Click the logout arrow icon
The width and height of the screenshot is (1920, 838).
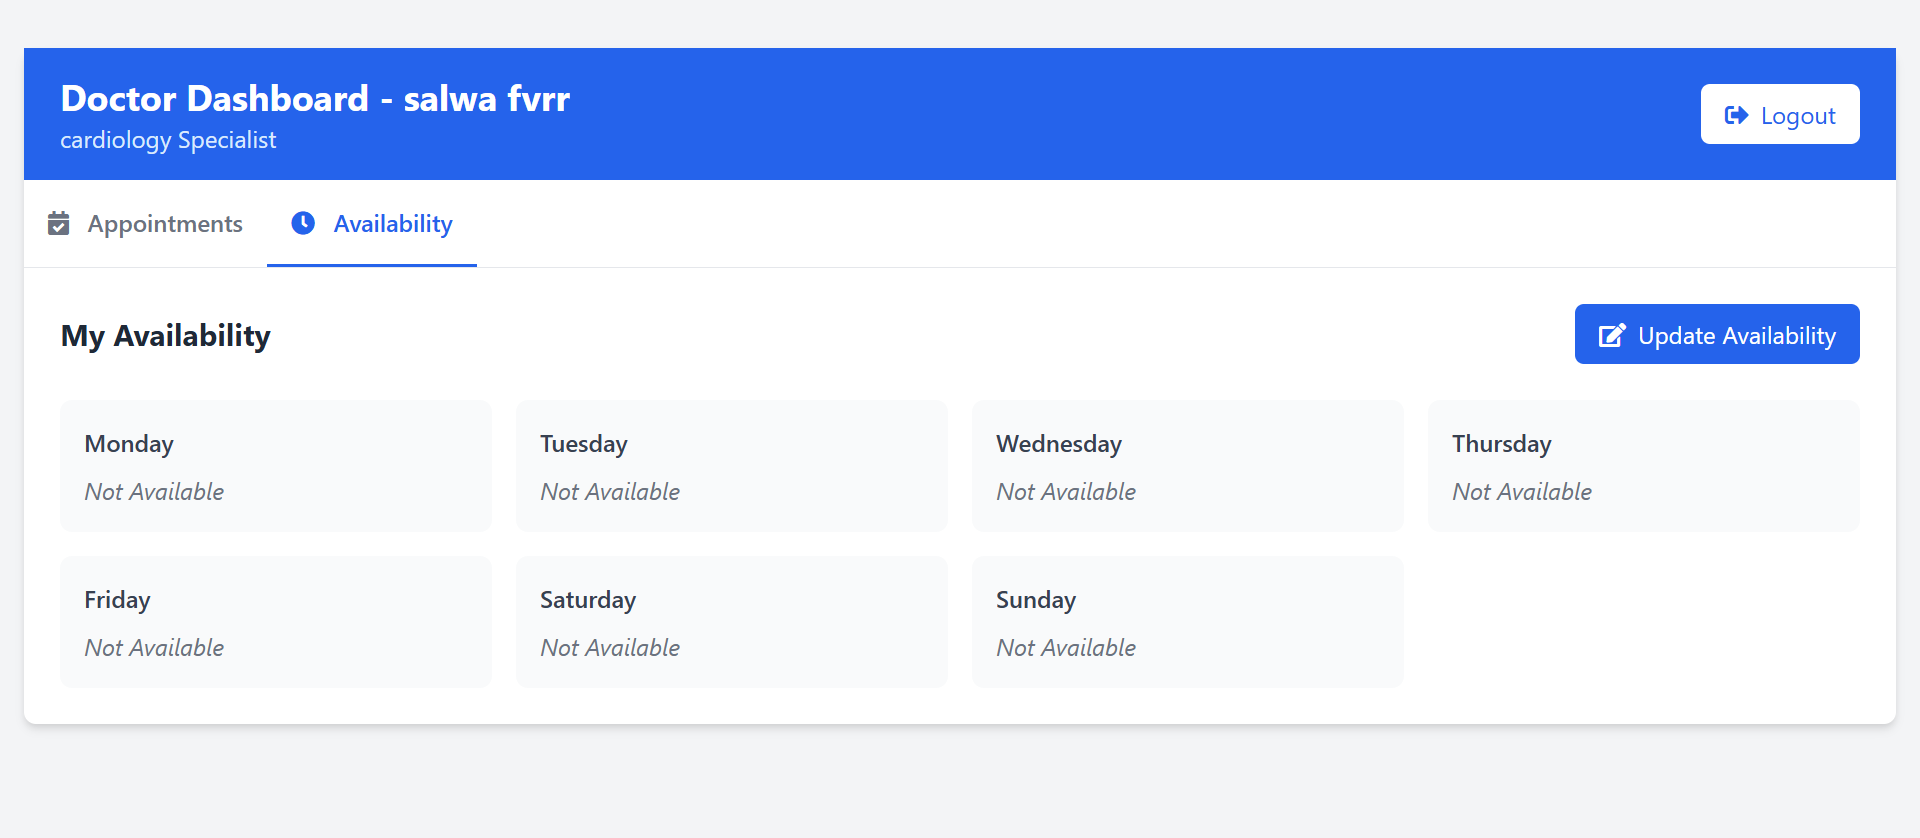[1736, 115]
